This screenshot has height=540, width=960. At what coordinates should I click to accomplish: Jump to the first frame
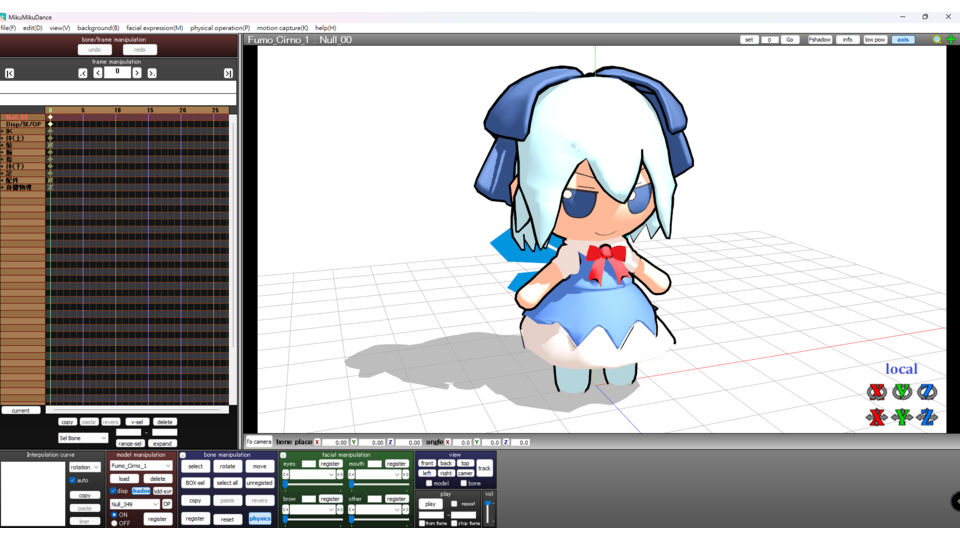9,73
